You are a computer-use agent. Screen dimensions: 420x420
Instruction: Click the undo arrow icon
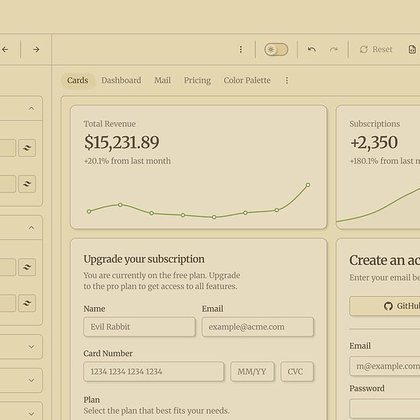pyautogui.click(x=312, y=49)
